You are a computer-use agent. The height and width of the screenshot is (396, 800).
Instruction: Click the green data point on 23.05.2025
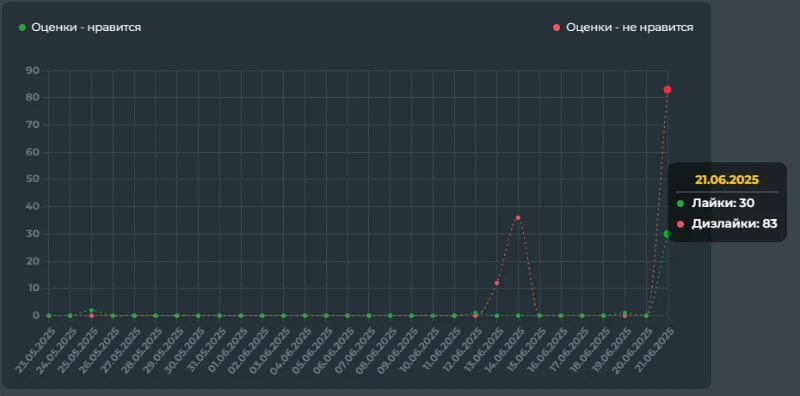[x=49, y=315]
